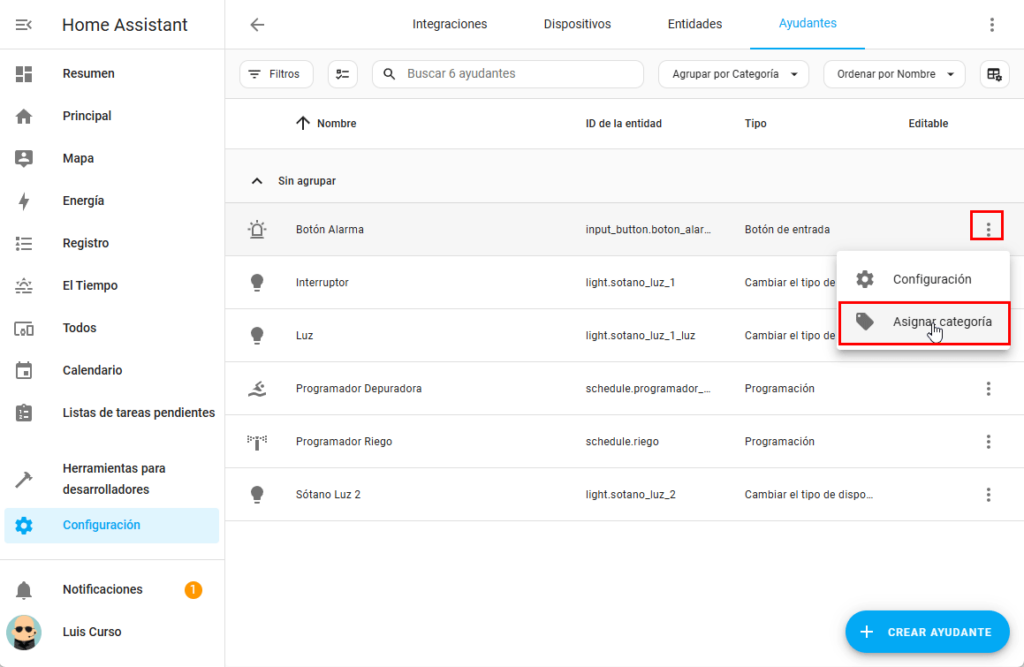Open the Filtros button
Screen dimensions: 1024x667
click(x=275, y=74)
